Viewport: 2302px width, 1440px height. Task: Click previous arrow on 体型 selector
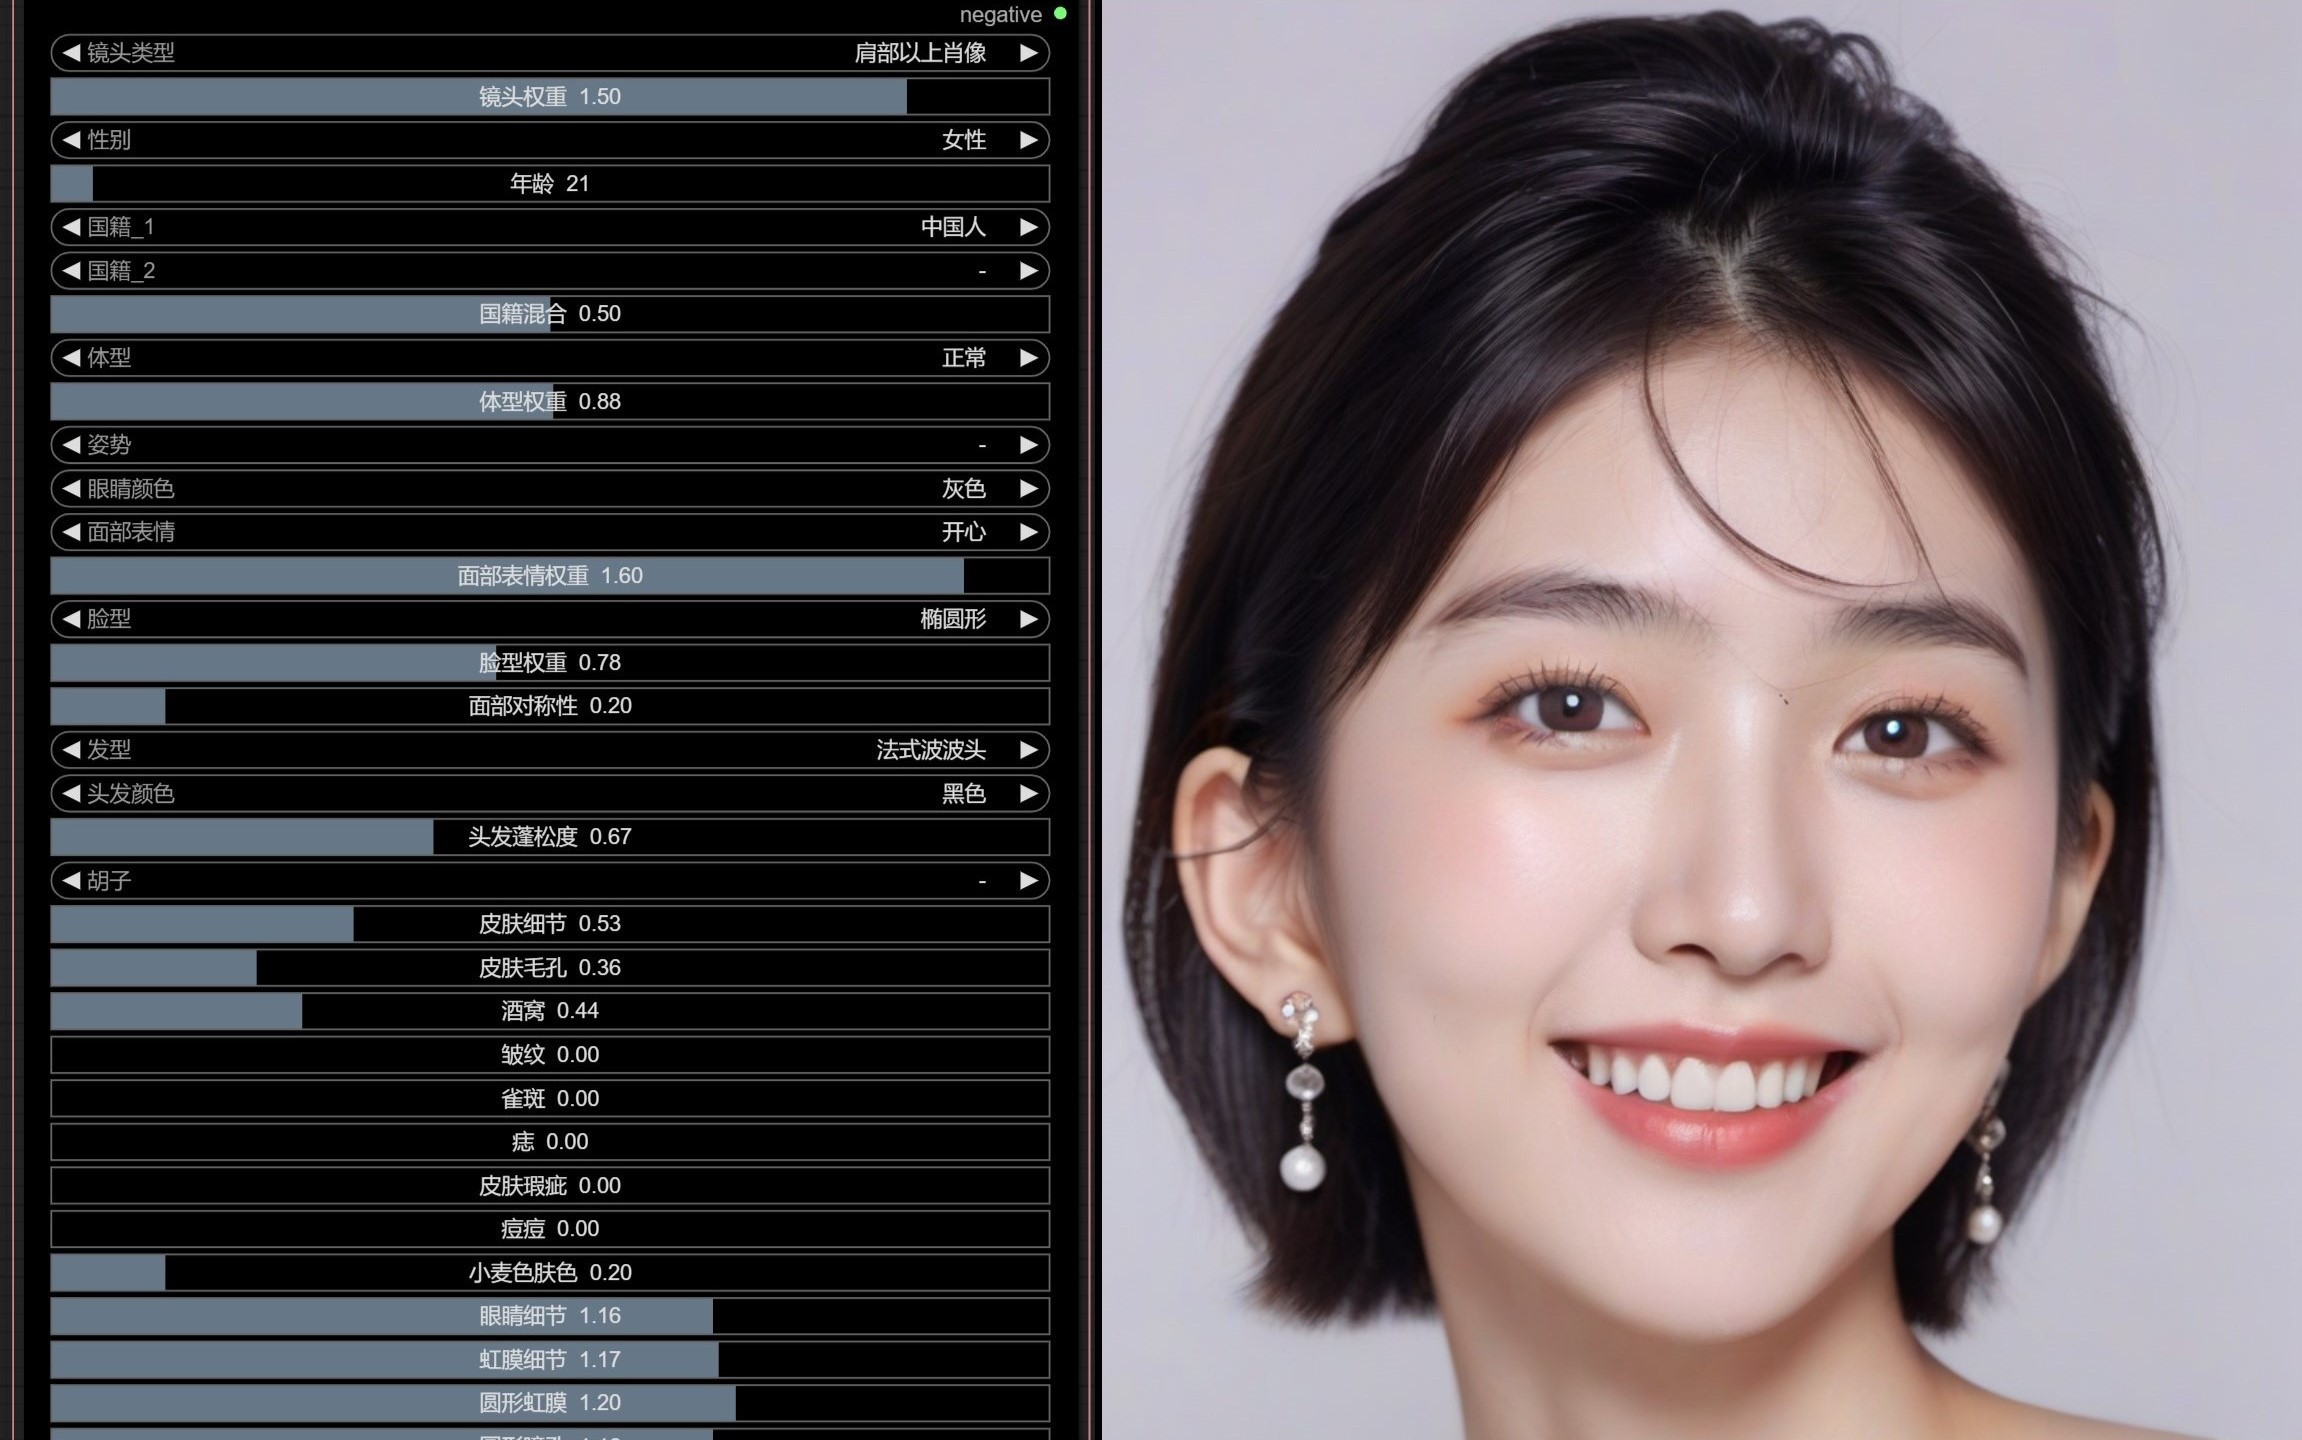point(71,358)
